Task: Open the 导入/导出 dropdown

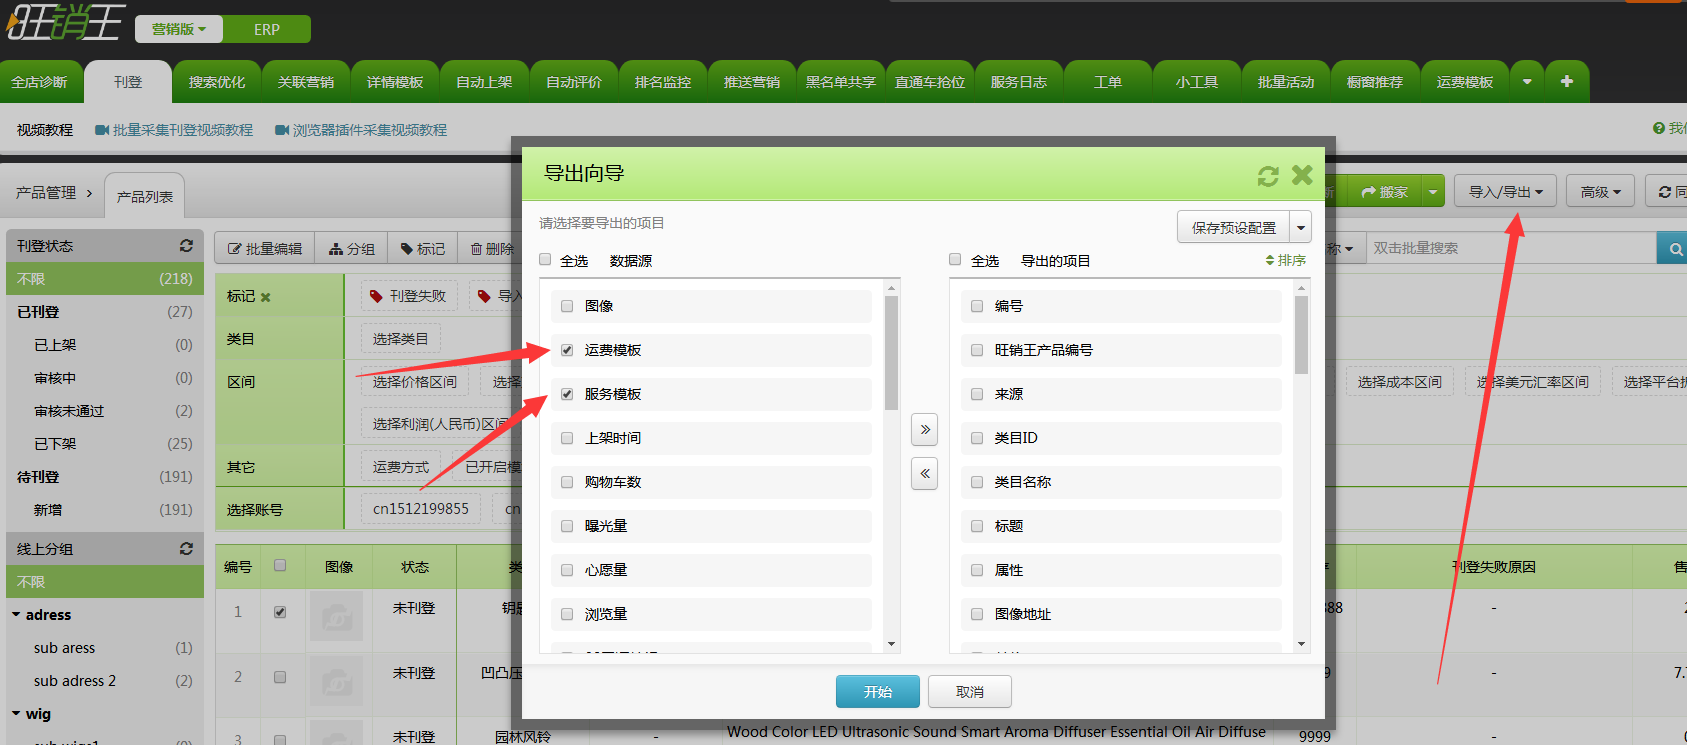Action: 1506,191
